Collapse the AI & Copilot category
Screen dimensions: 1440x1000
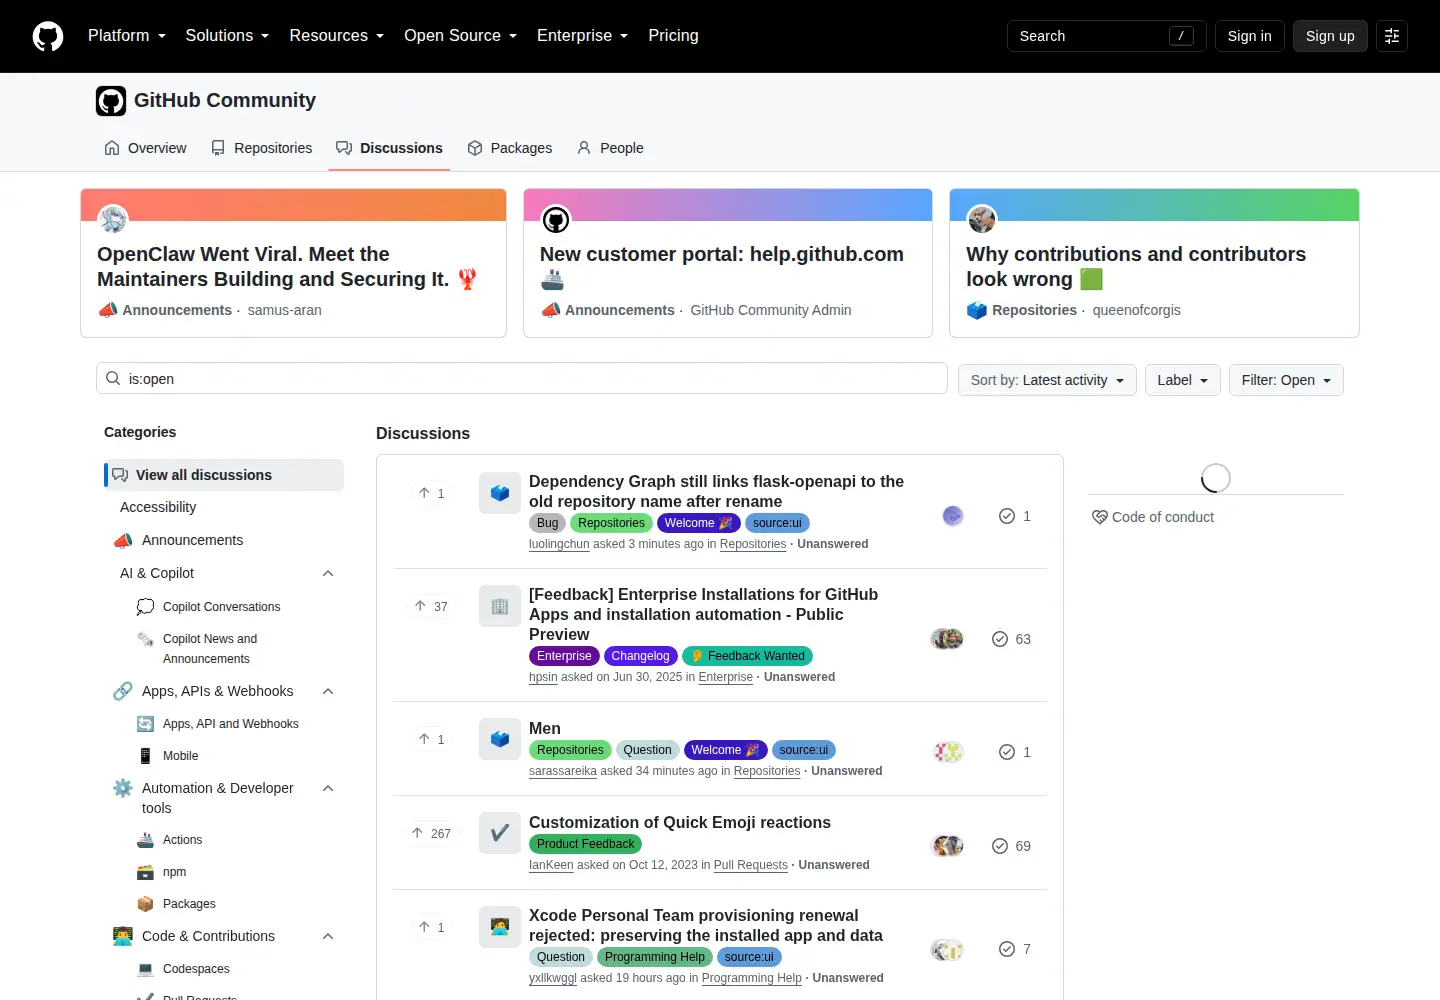(x=328, y=573)
